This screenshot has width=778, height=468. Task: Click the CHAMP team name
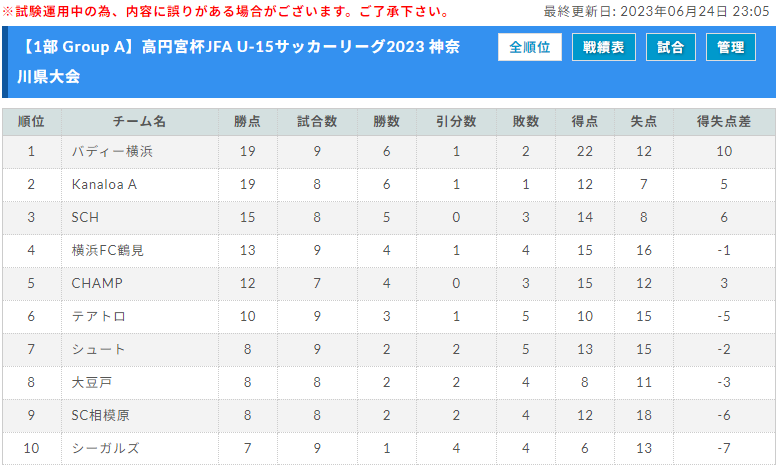coord(97,283)
